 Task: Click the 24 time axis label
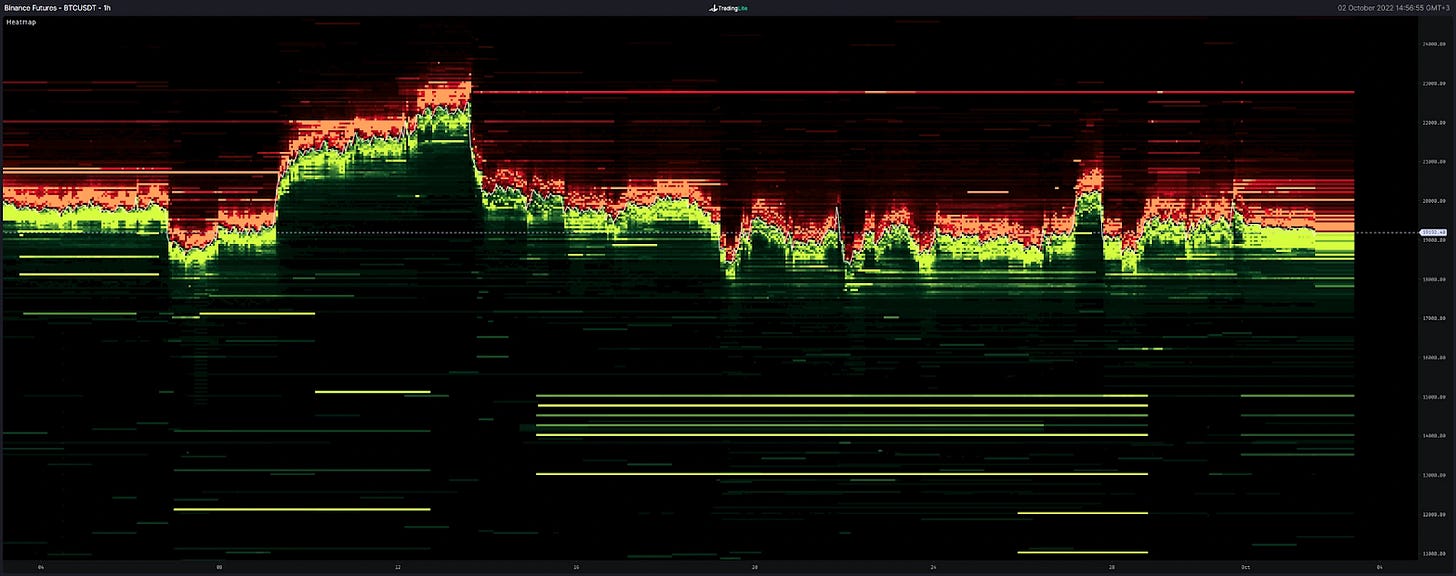tap(933, 567)
